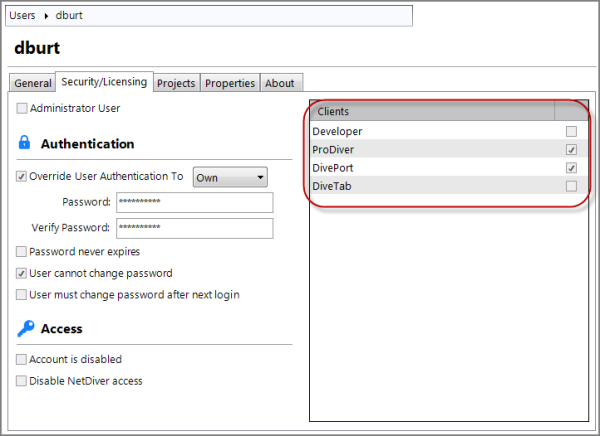The width and height of the screenshot is (600, 436).
Task: Click the Verify Password input field
Action: coord(193,228)
